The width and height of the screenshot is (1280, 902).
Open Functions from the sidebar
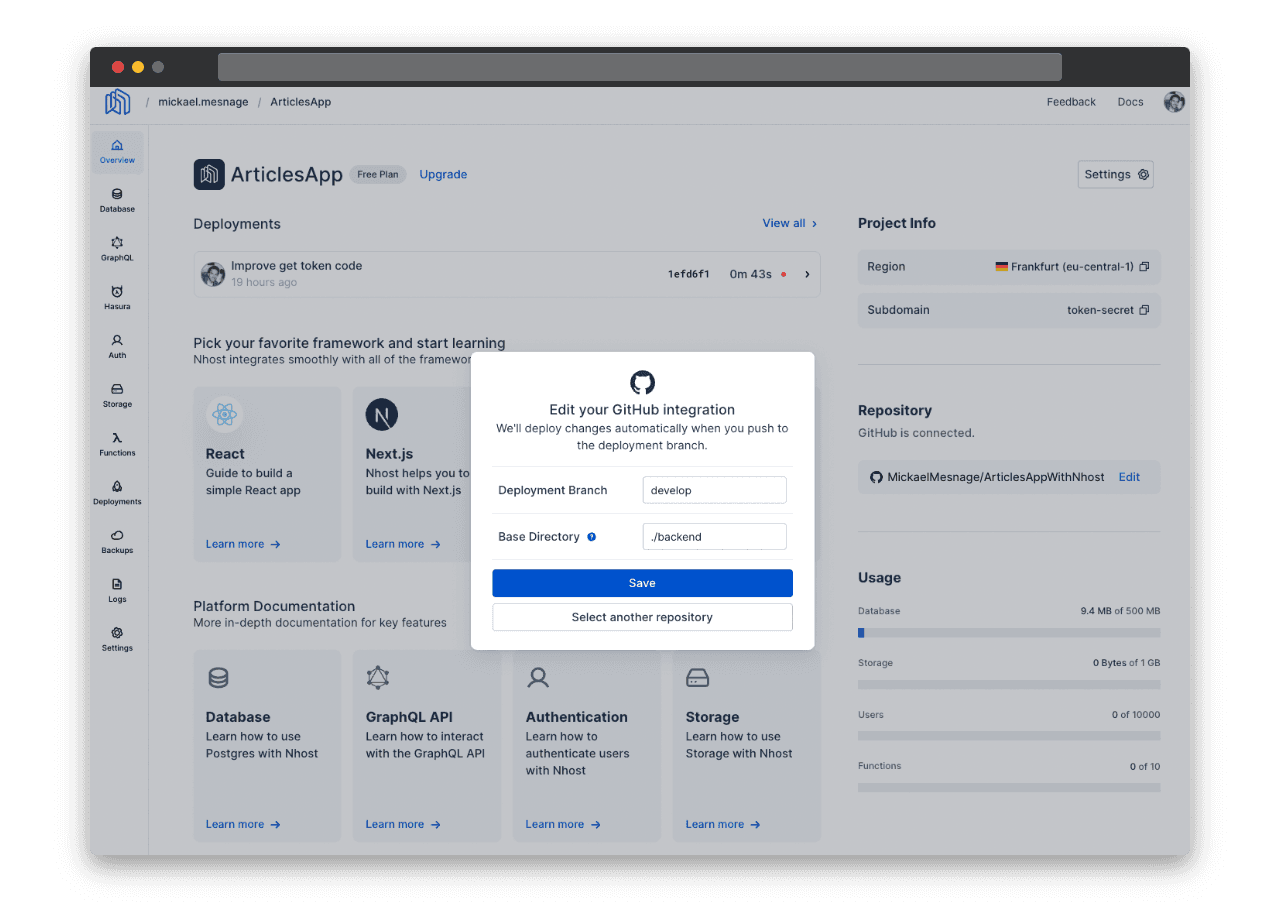117,444
